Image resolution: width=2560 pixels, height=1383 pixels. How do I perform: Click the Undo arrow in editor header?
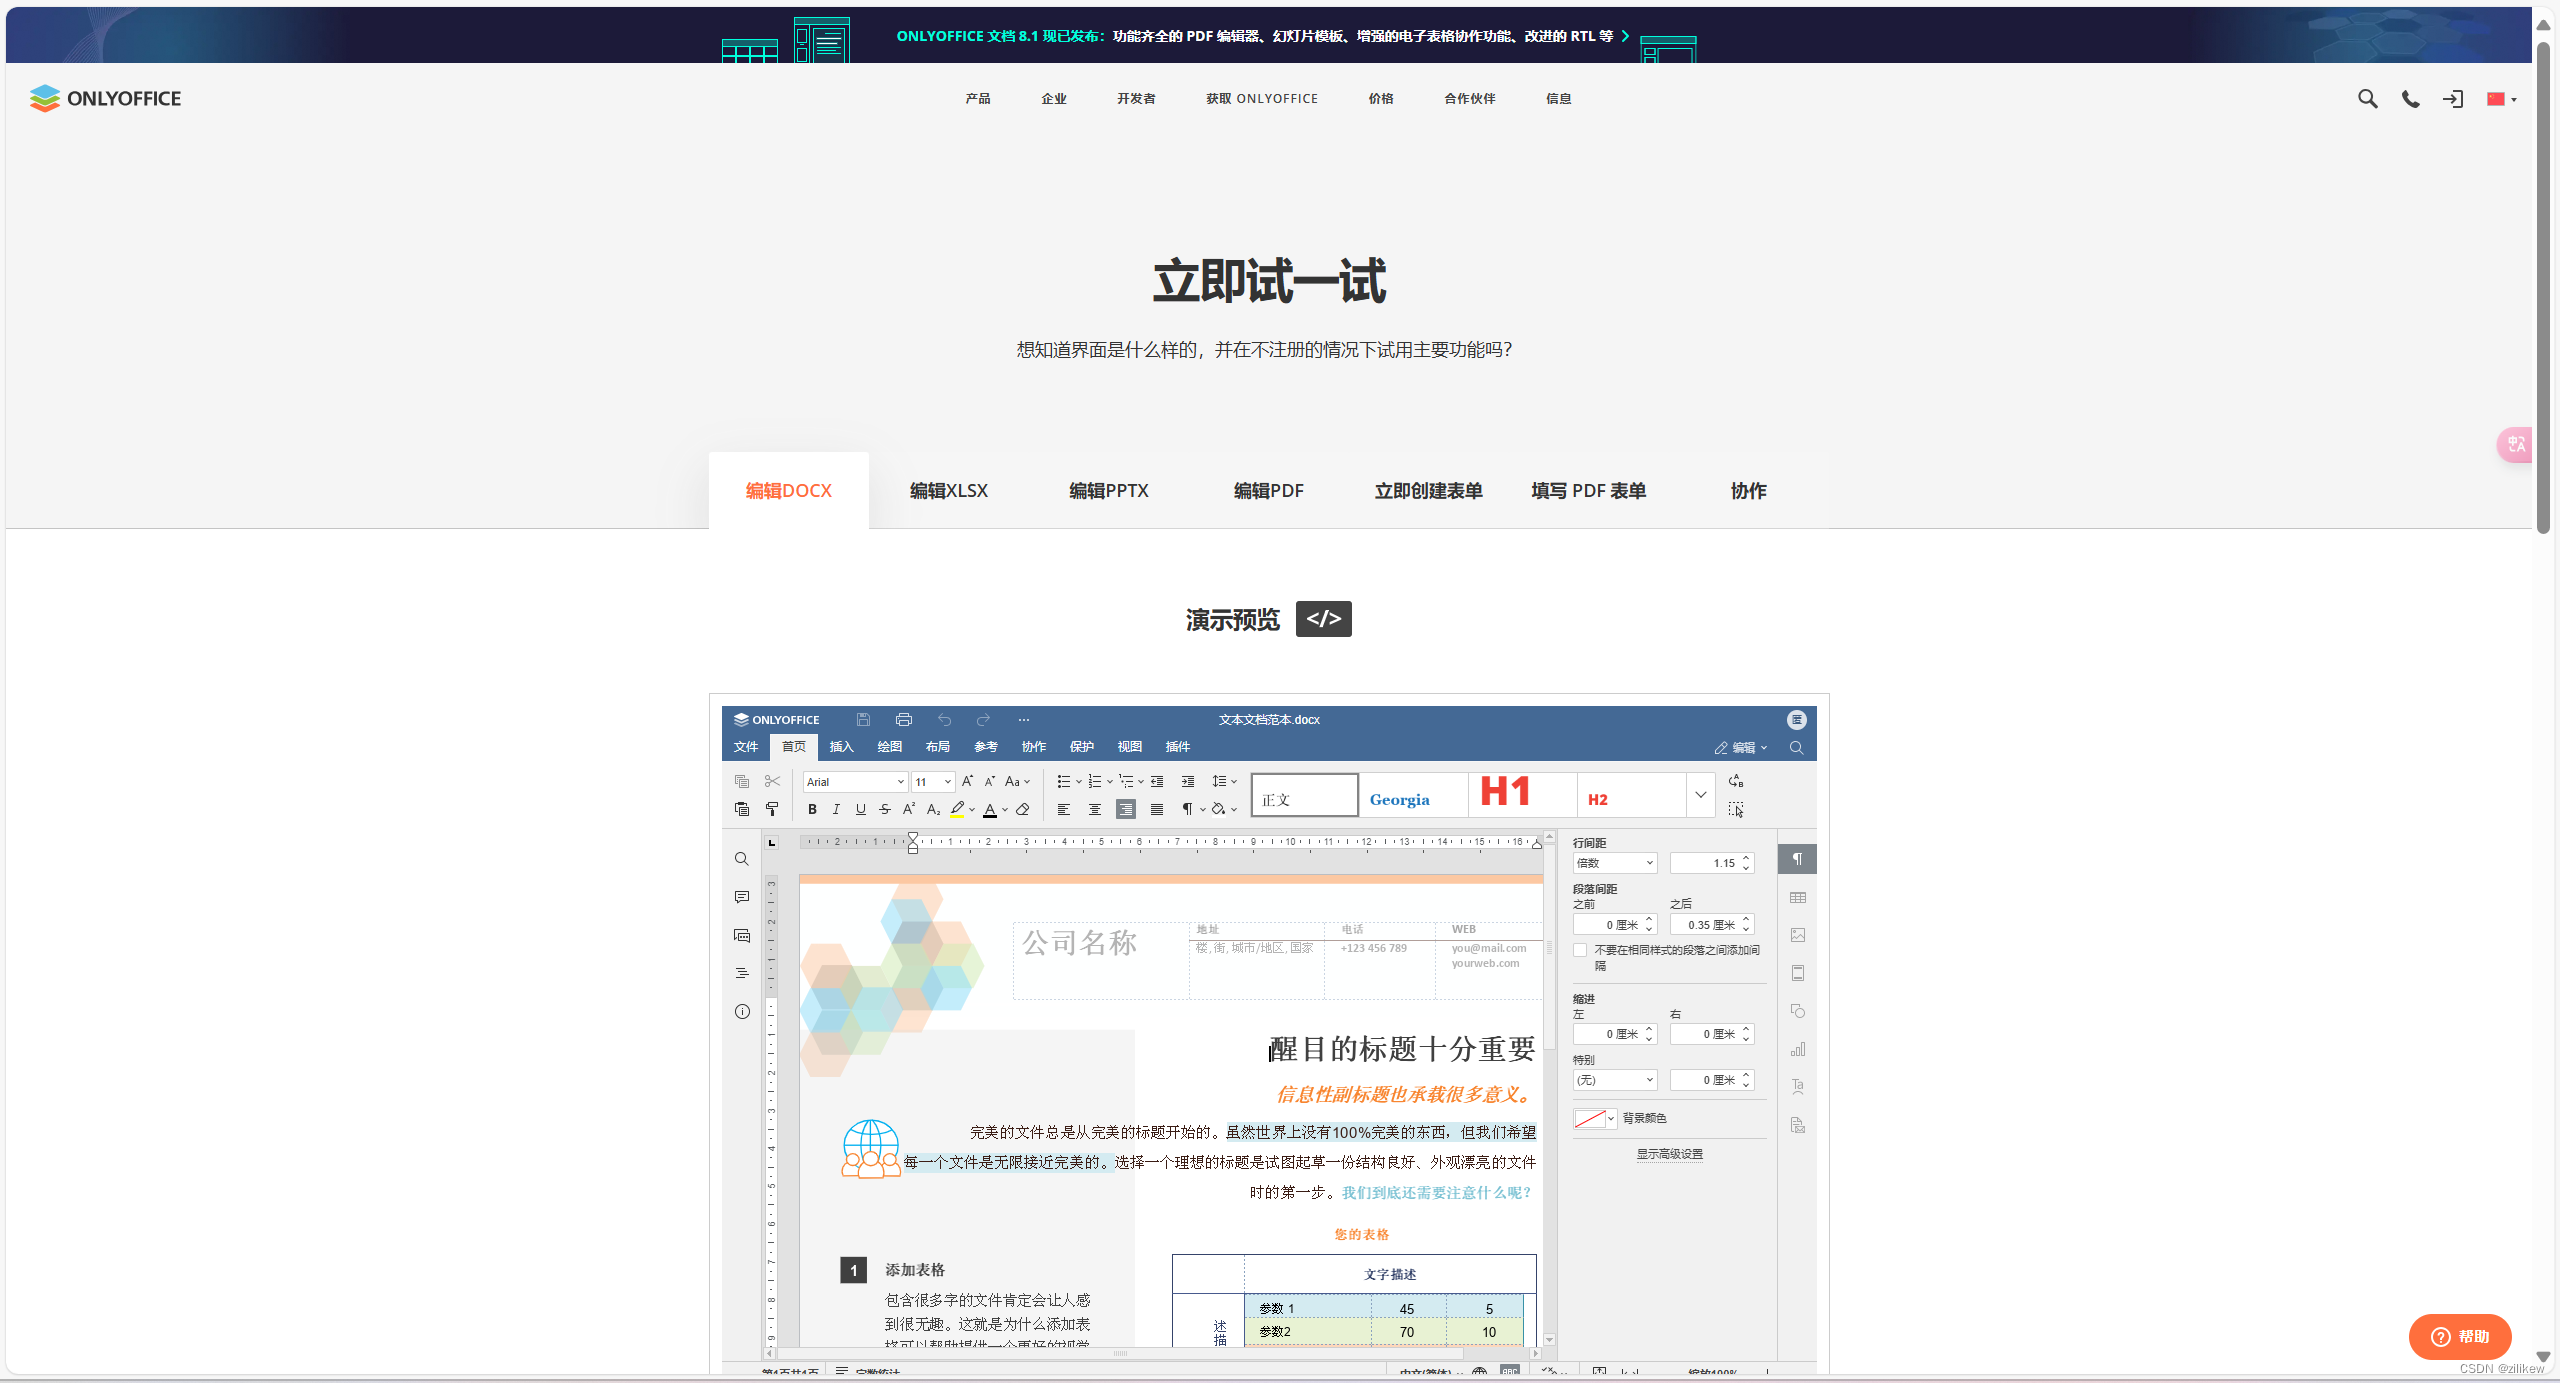click(944, 719)
